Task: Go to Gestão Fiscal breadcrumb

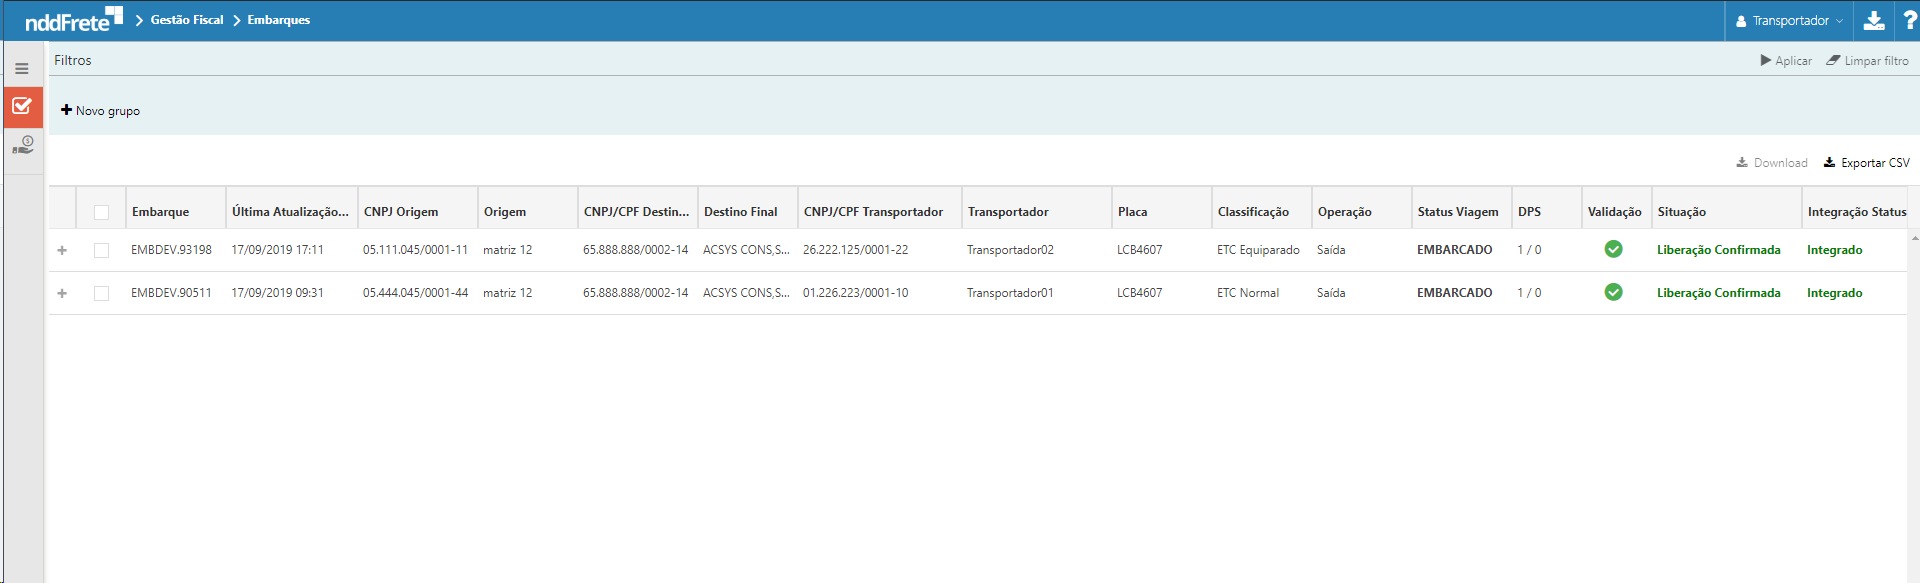Action: click(x=186, y=20)
